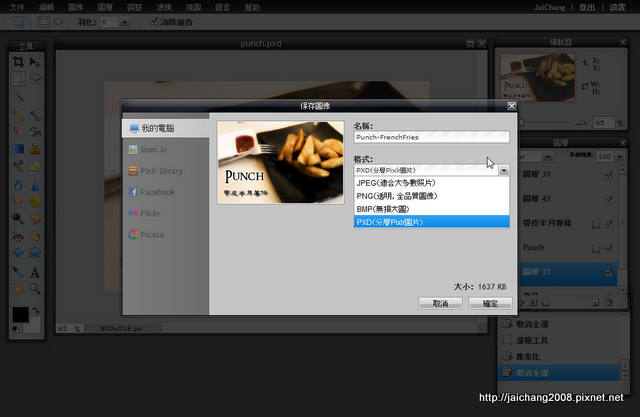Viewport: 640px width, 417px height.
Task: Select the Eraser tool
Action: pos(18,132)
